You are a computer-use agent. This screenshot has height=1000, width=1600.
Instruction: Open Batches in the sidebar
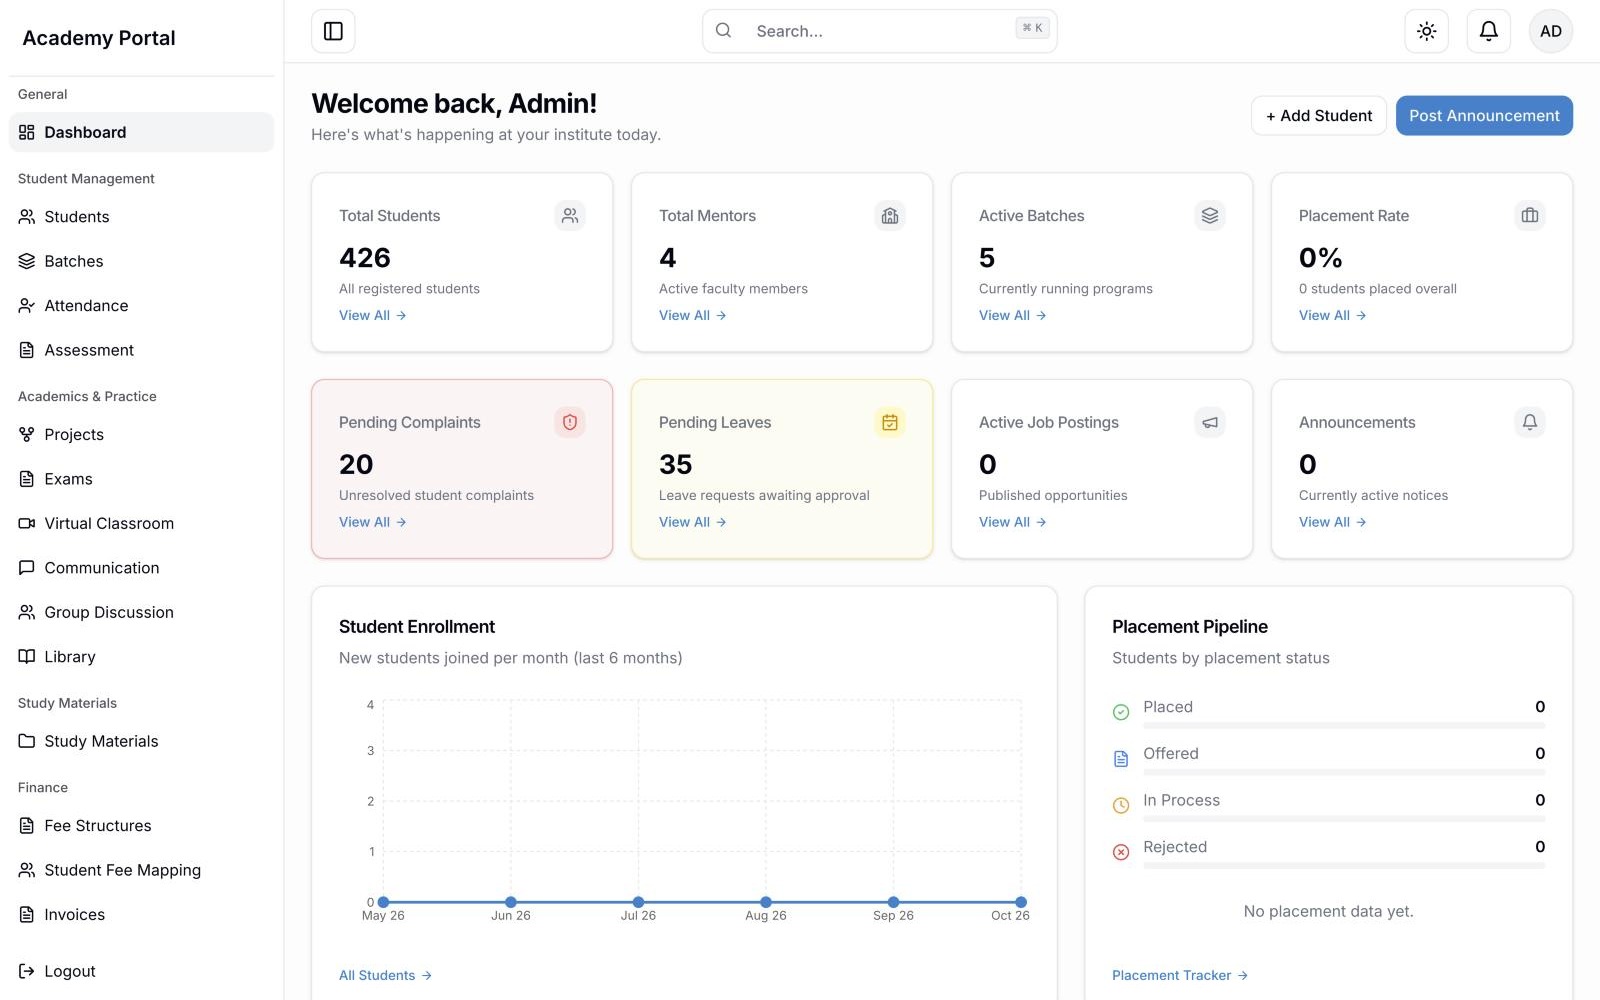pos(141,261)
